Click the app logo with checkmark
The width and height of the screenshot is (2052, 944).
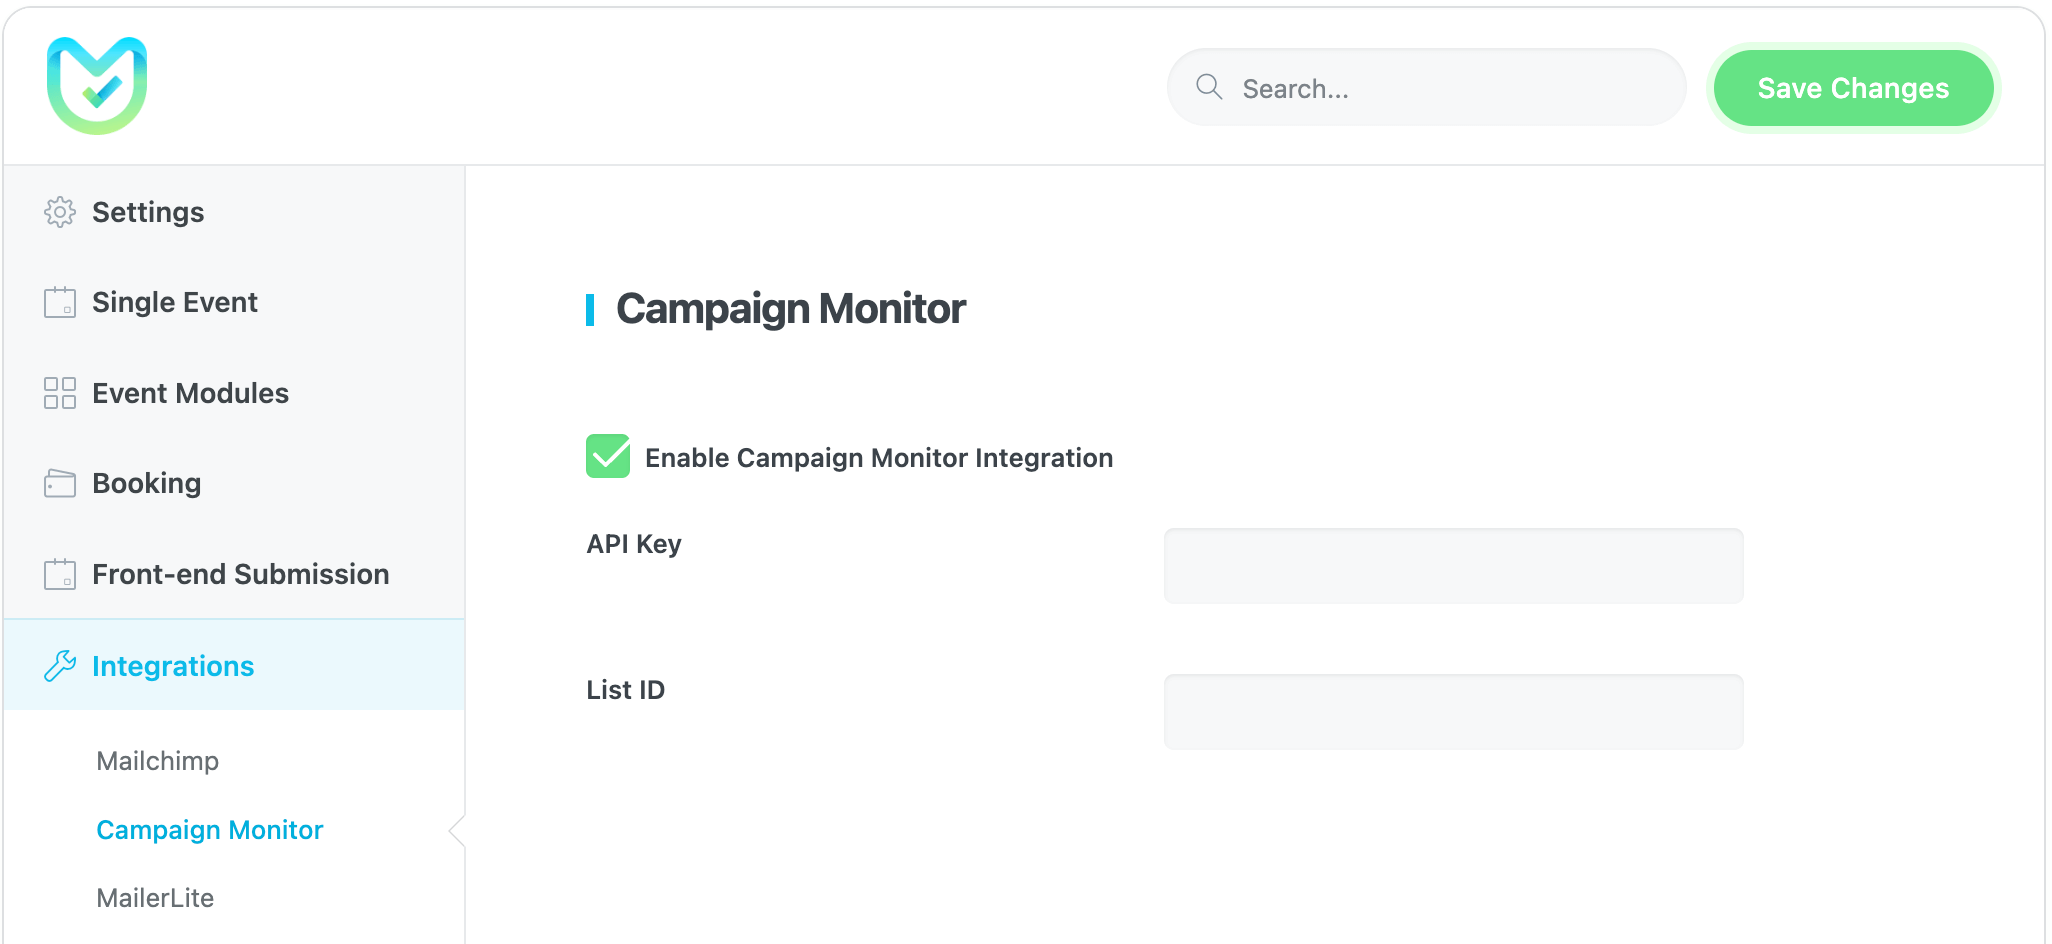pos(97,86)
